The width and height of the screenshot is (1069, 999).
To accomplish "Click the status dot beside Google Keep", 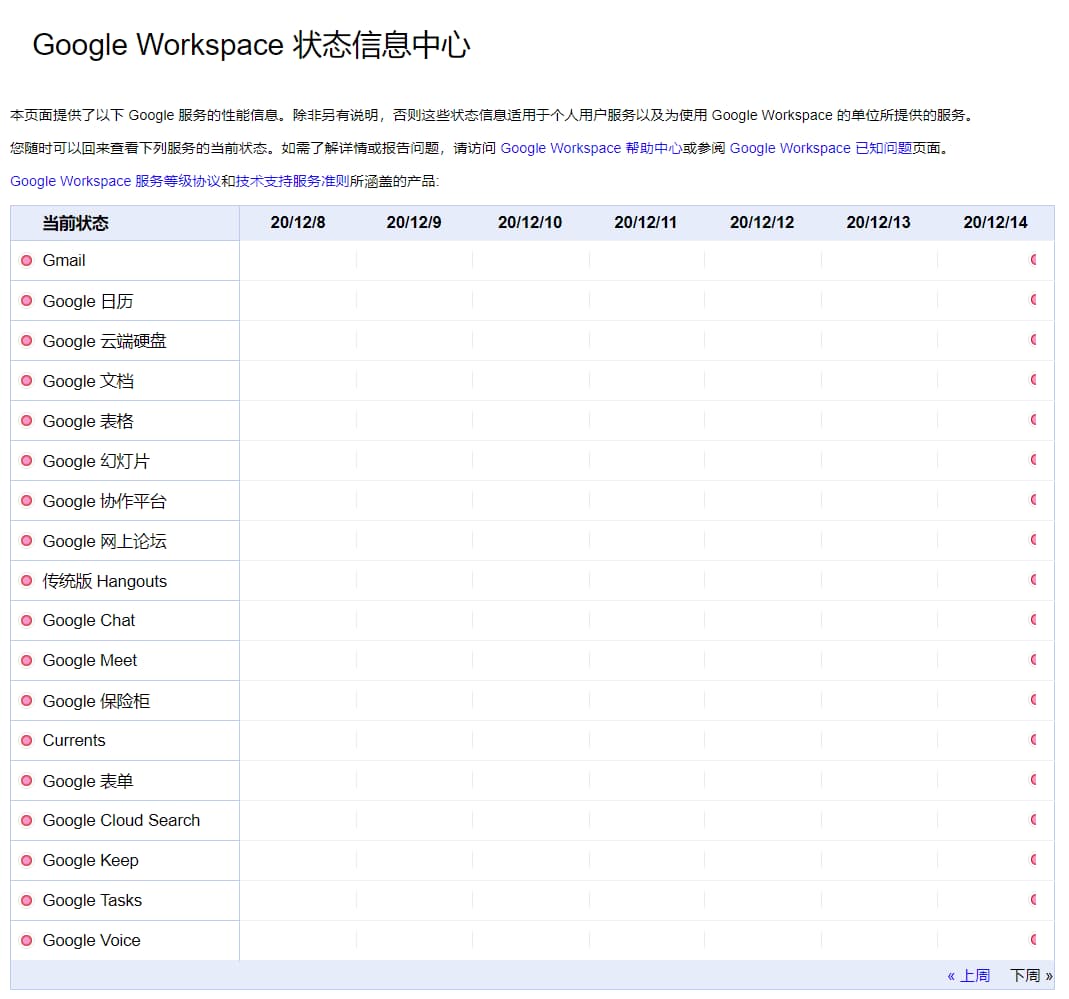I will (x=27, y=861).
